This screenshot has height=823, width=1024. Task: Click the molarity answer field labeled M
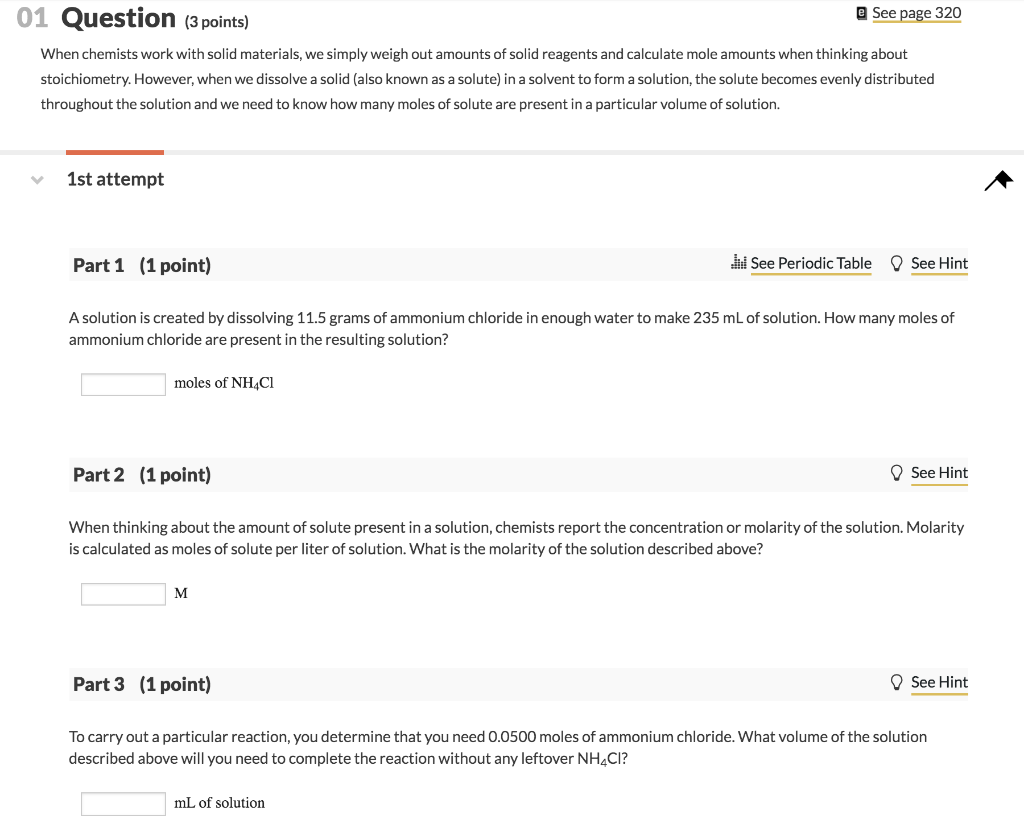tap(122, 593)
